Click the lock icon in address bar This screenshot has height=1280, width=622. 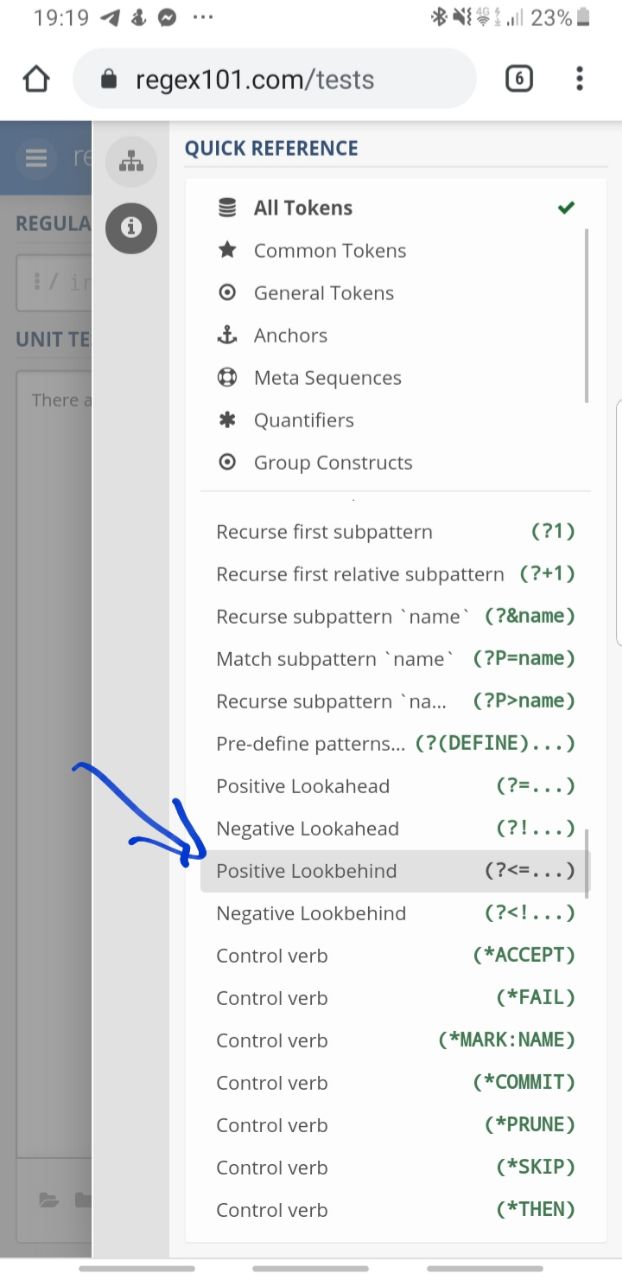[110, 79]
